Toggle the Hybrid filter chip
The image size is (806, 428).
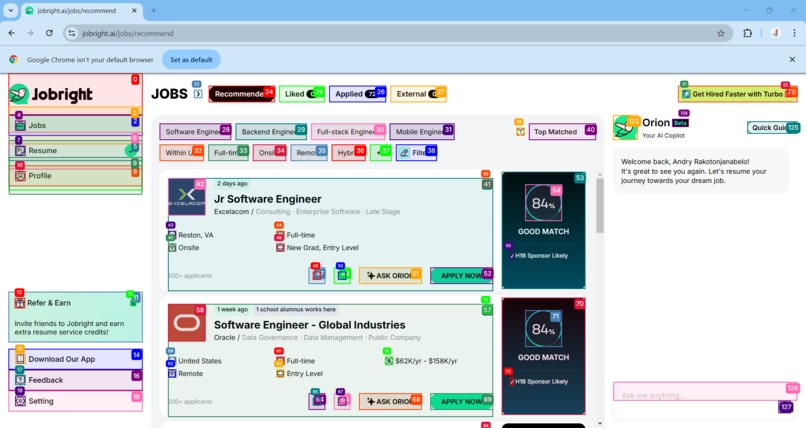349,153
